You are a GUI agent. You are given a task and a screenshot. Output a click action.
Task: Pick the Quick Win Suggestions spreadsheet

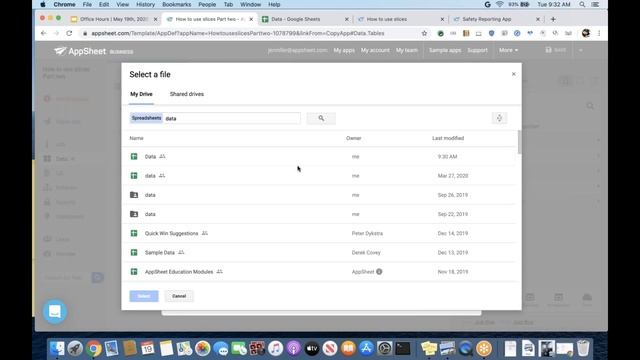tap(320, 233)
